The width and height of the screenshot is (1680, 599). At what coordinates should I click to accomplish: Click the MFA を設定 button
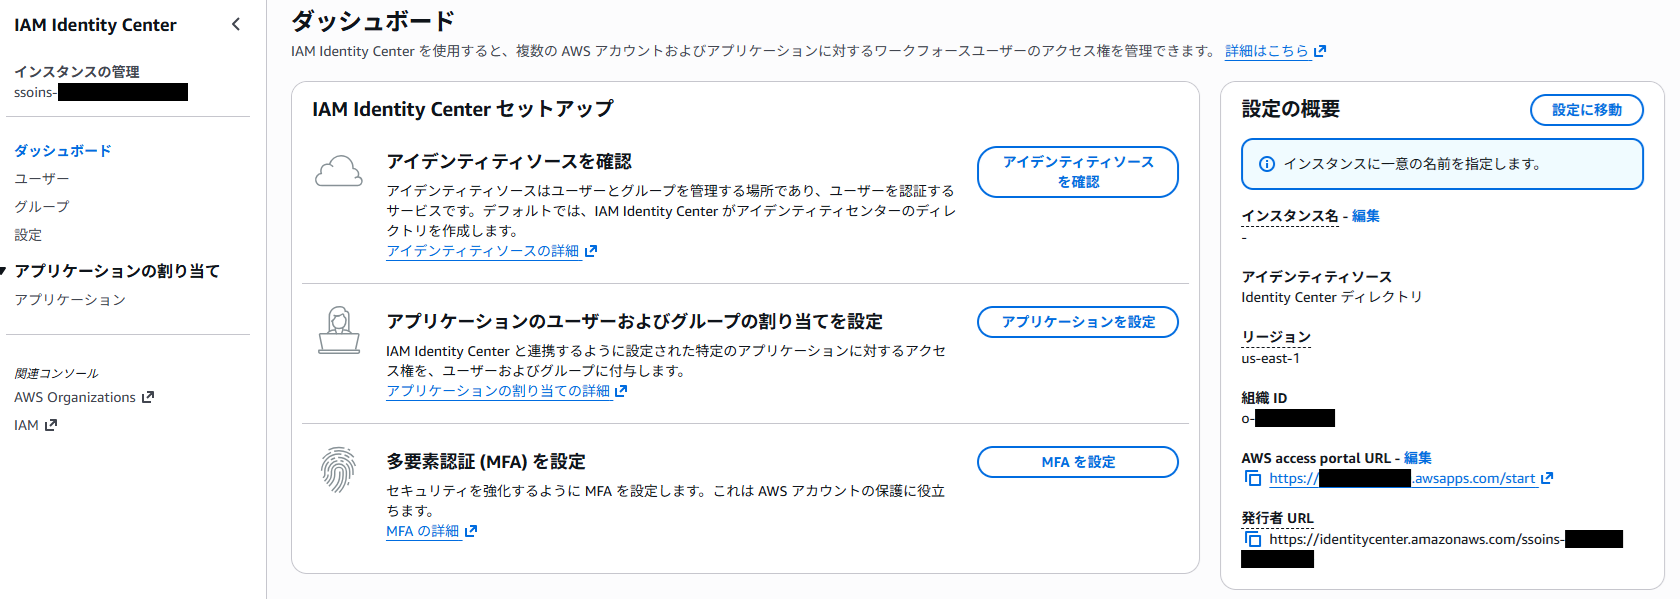tap(1077, 462)
